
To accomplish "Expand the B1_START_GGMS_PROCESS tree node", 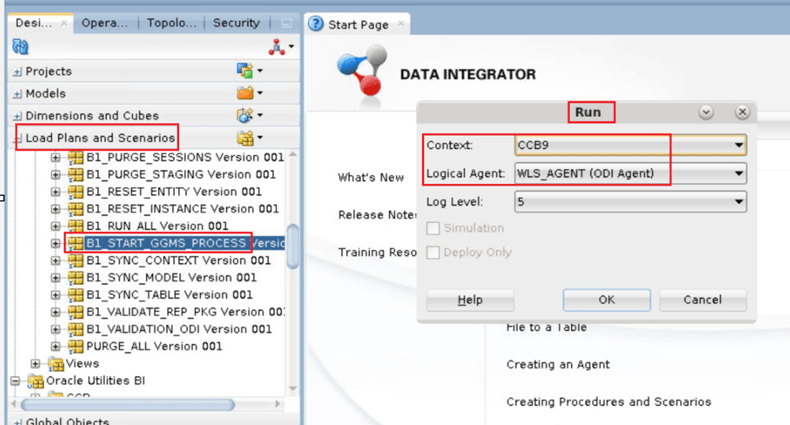I will (55, 243).
